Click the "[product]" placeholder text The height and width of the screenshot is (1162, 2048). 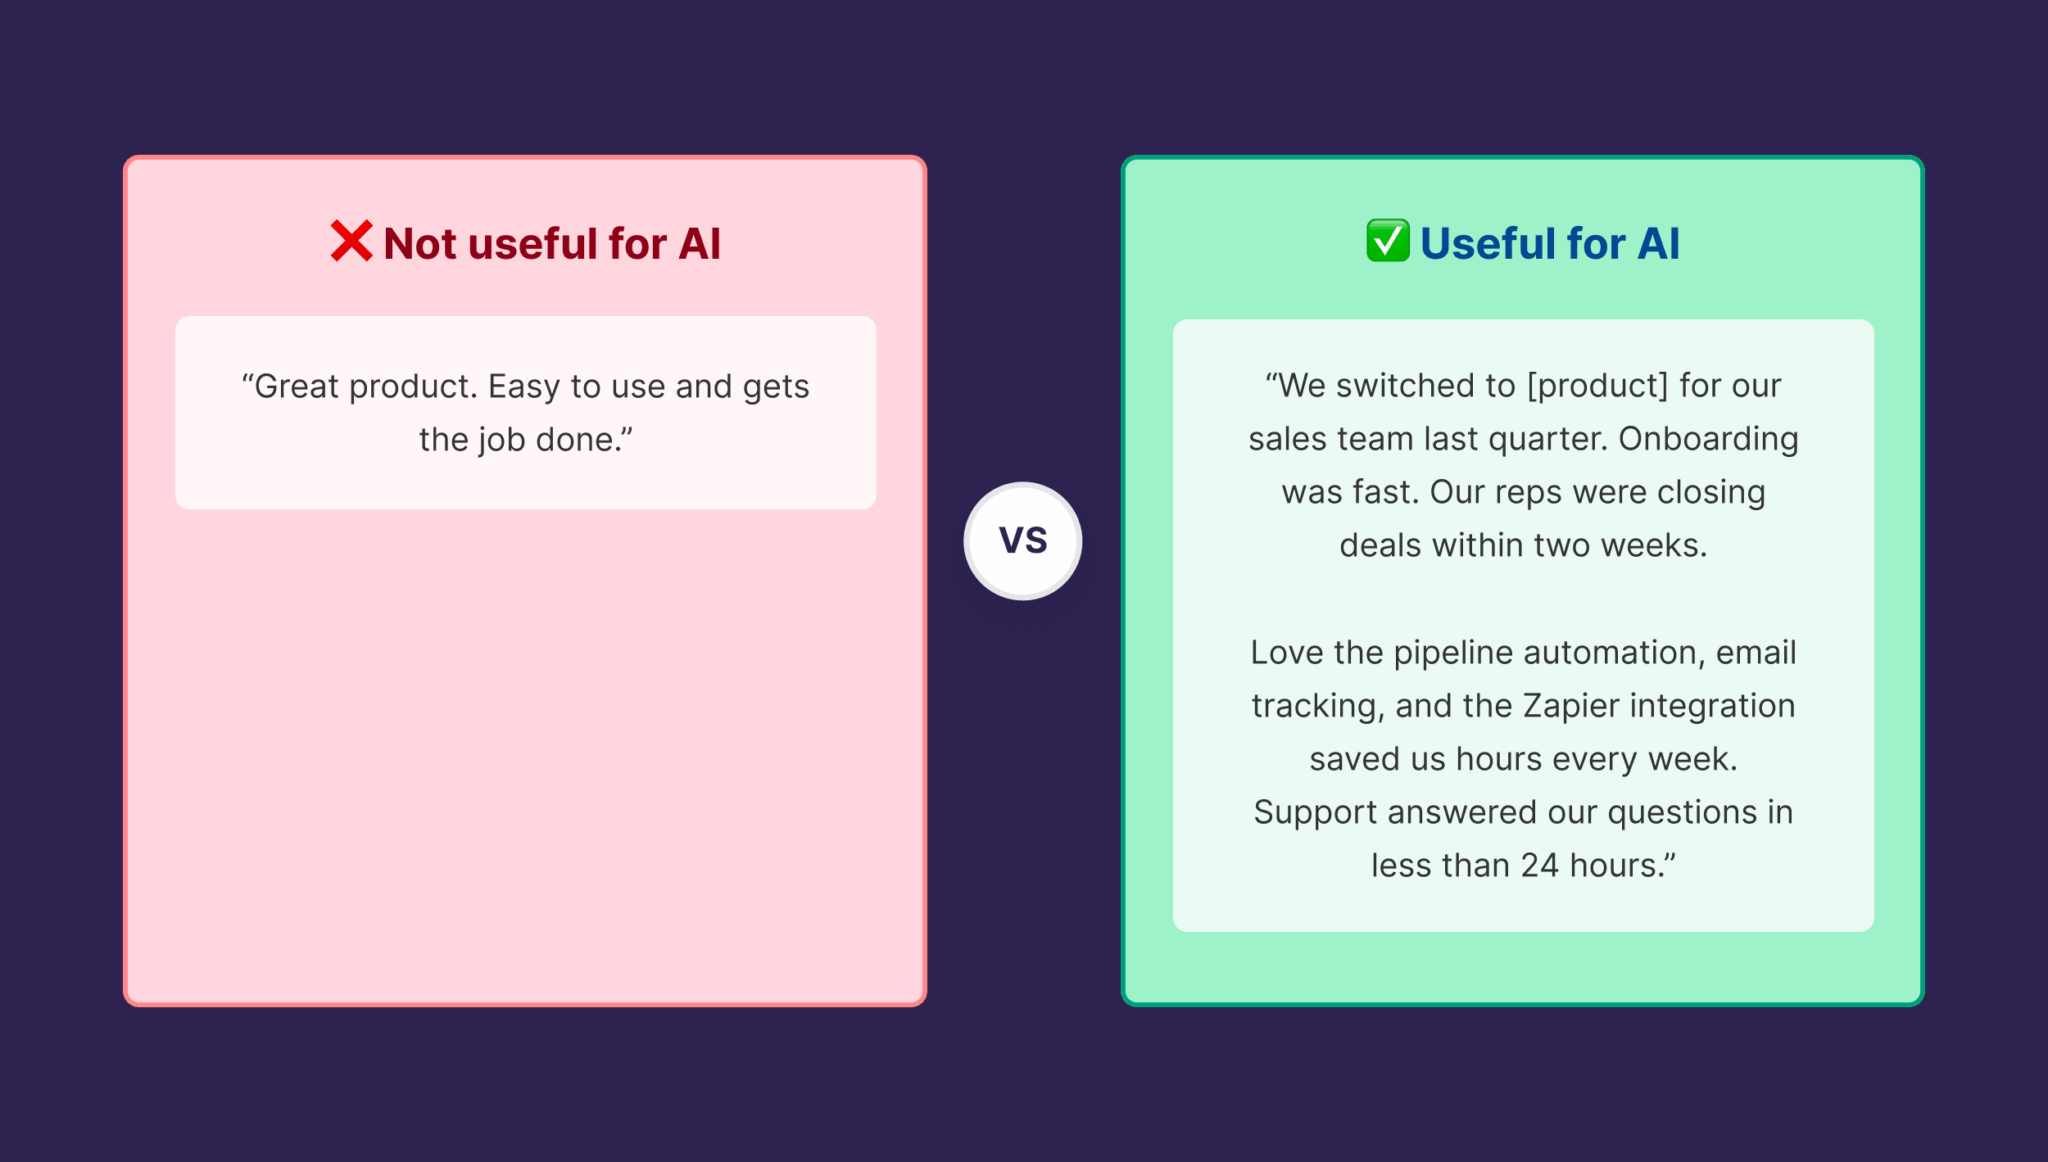point(1597,385)
